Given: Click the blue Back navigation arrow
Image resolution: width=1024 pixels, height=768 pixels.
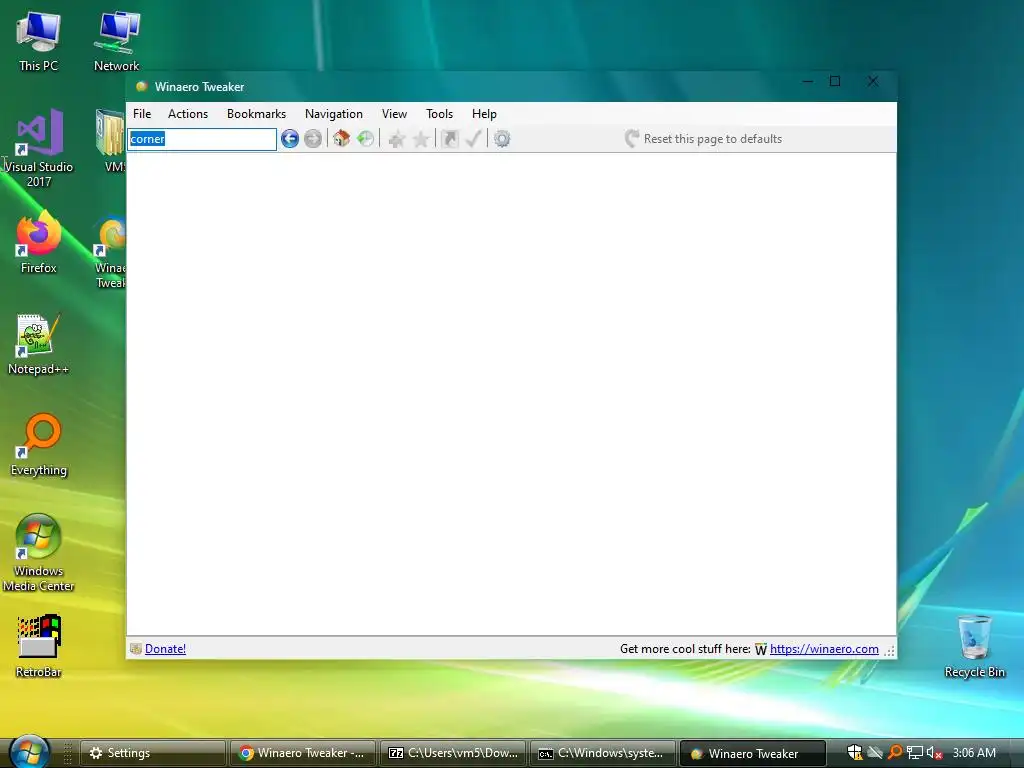Looking at the screenshot, I should (x=290, y=138).
